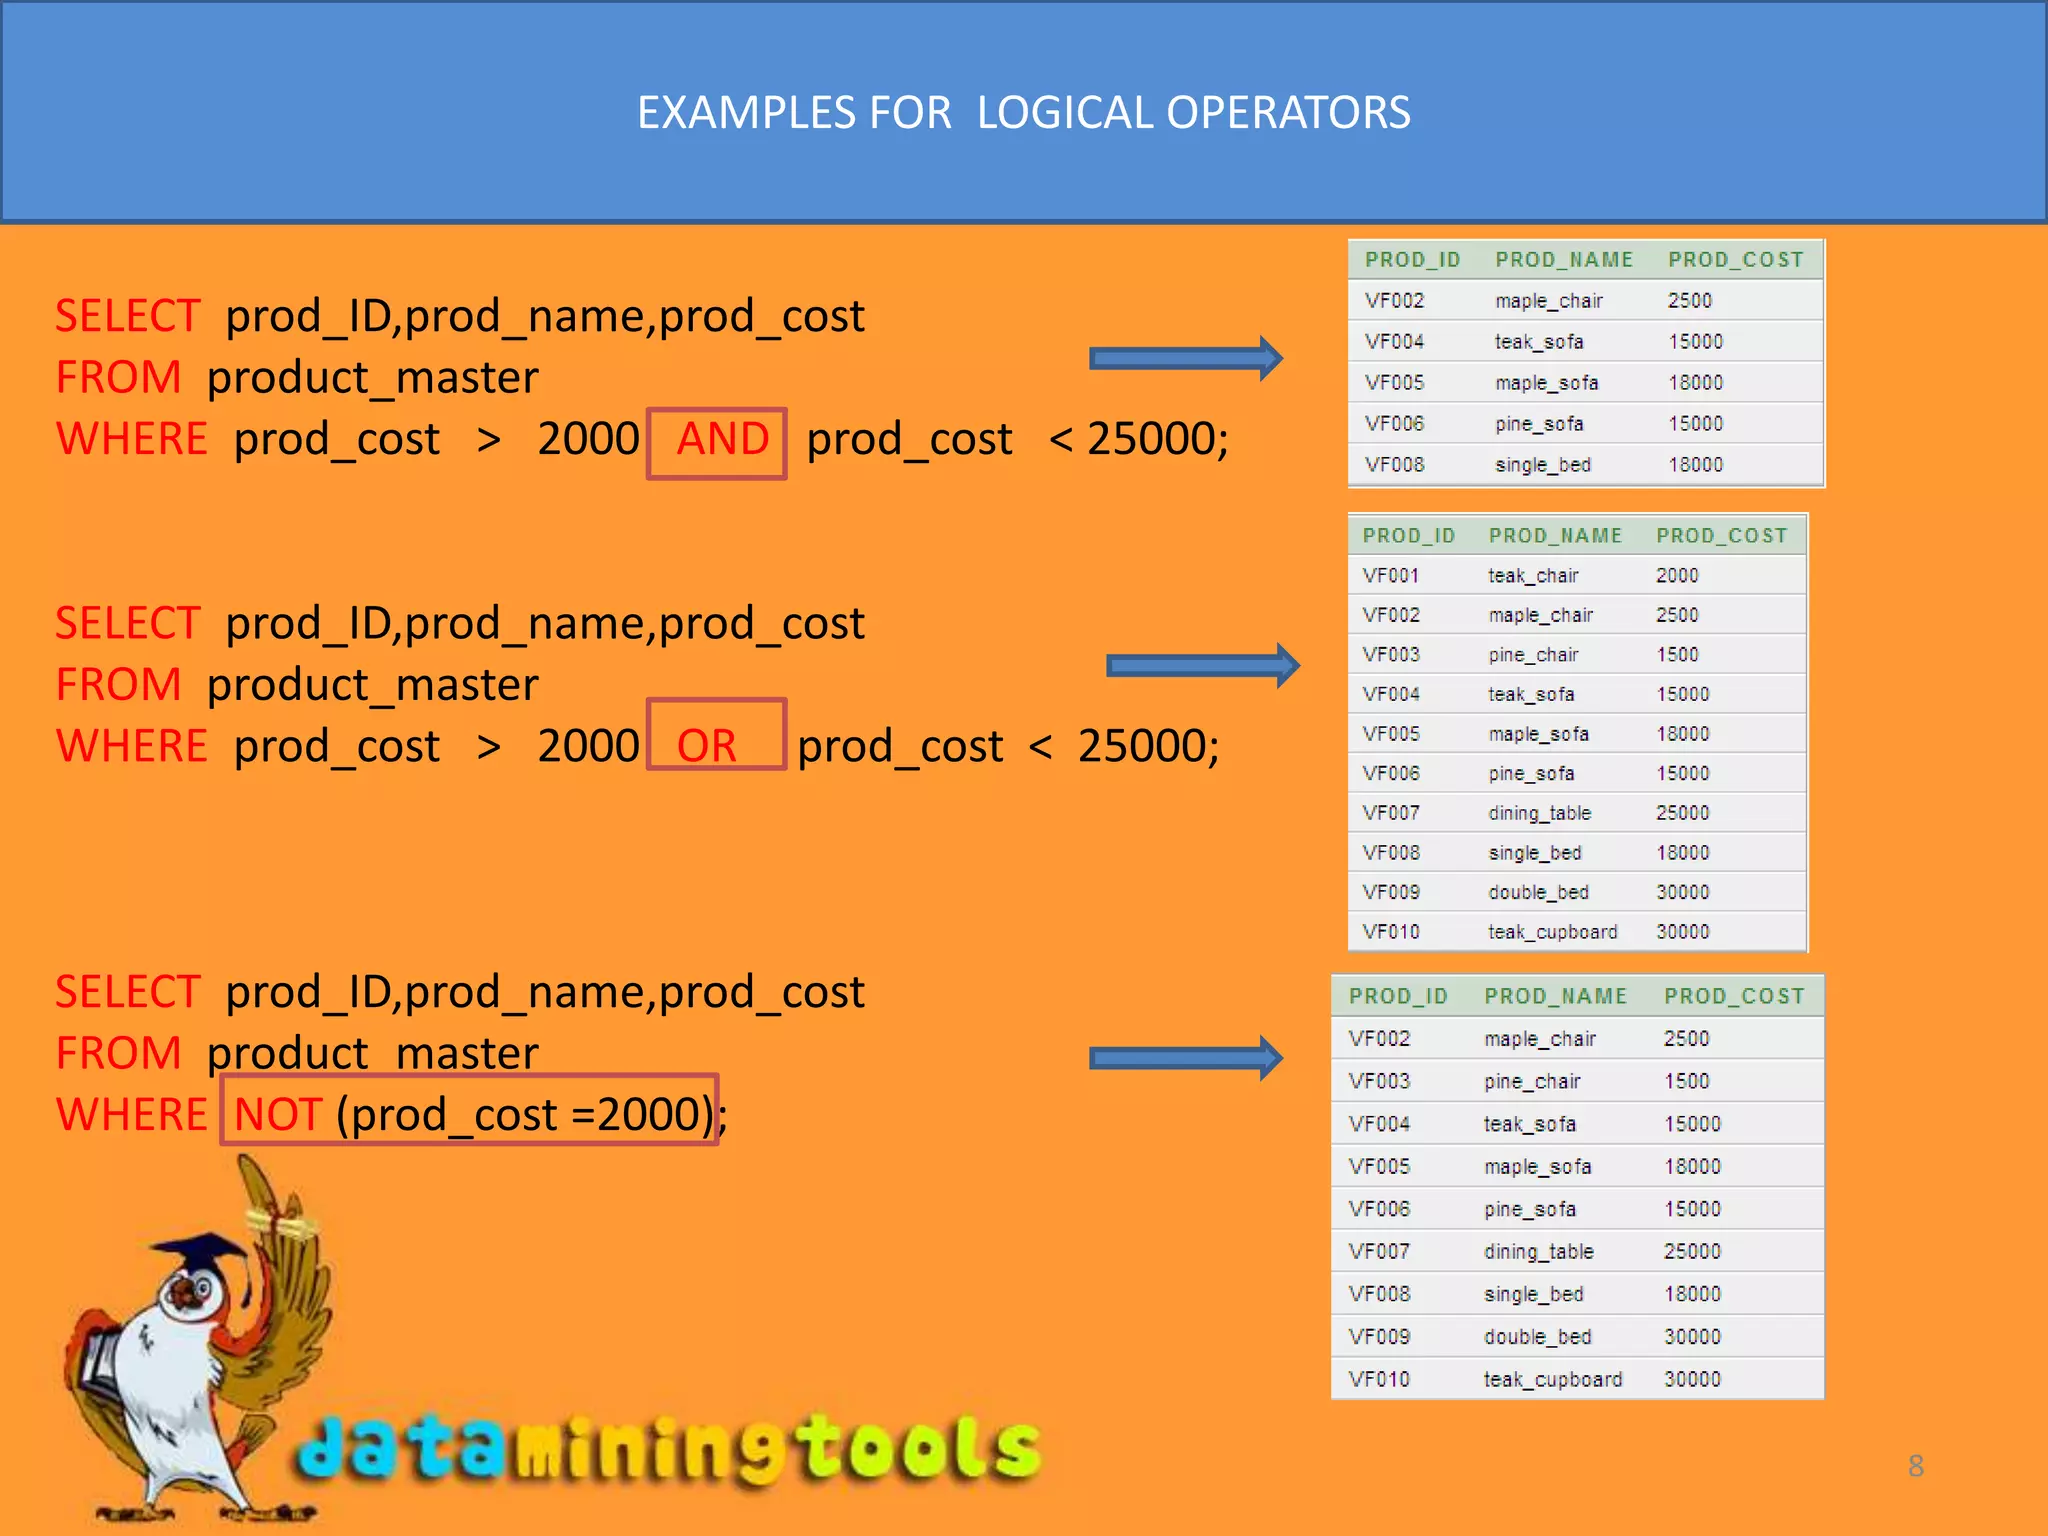The width and height of the screenshot is (2048, 1536).
Task: Click VF004 in the OR result table
Action: tap(1390, 694)
